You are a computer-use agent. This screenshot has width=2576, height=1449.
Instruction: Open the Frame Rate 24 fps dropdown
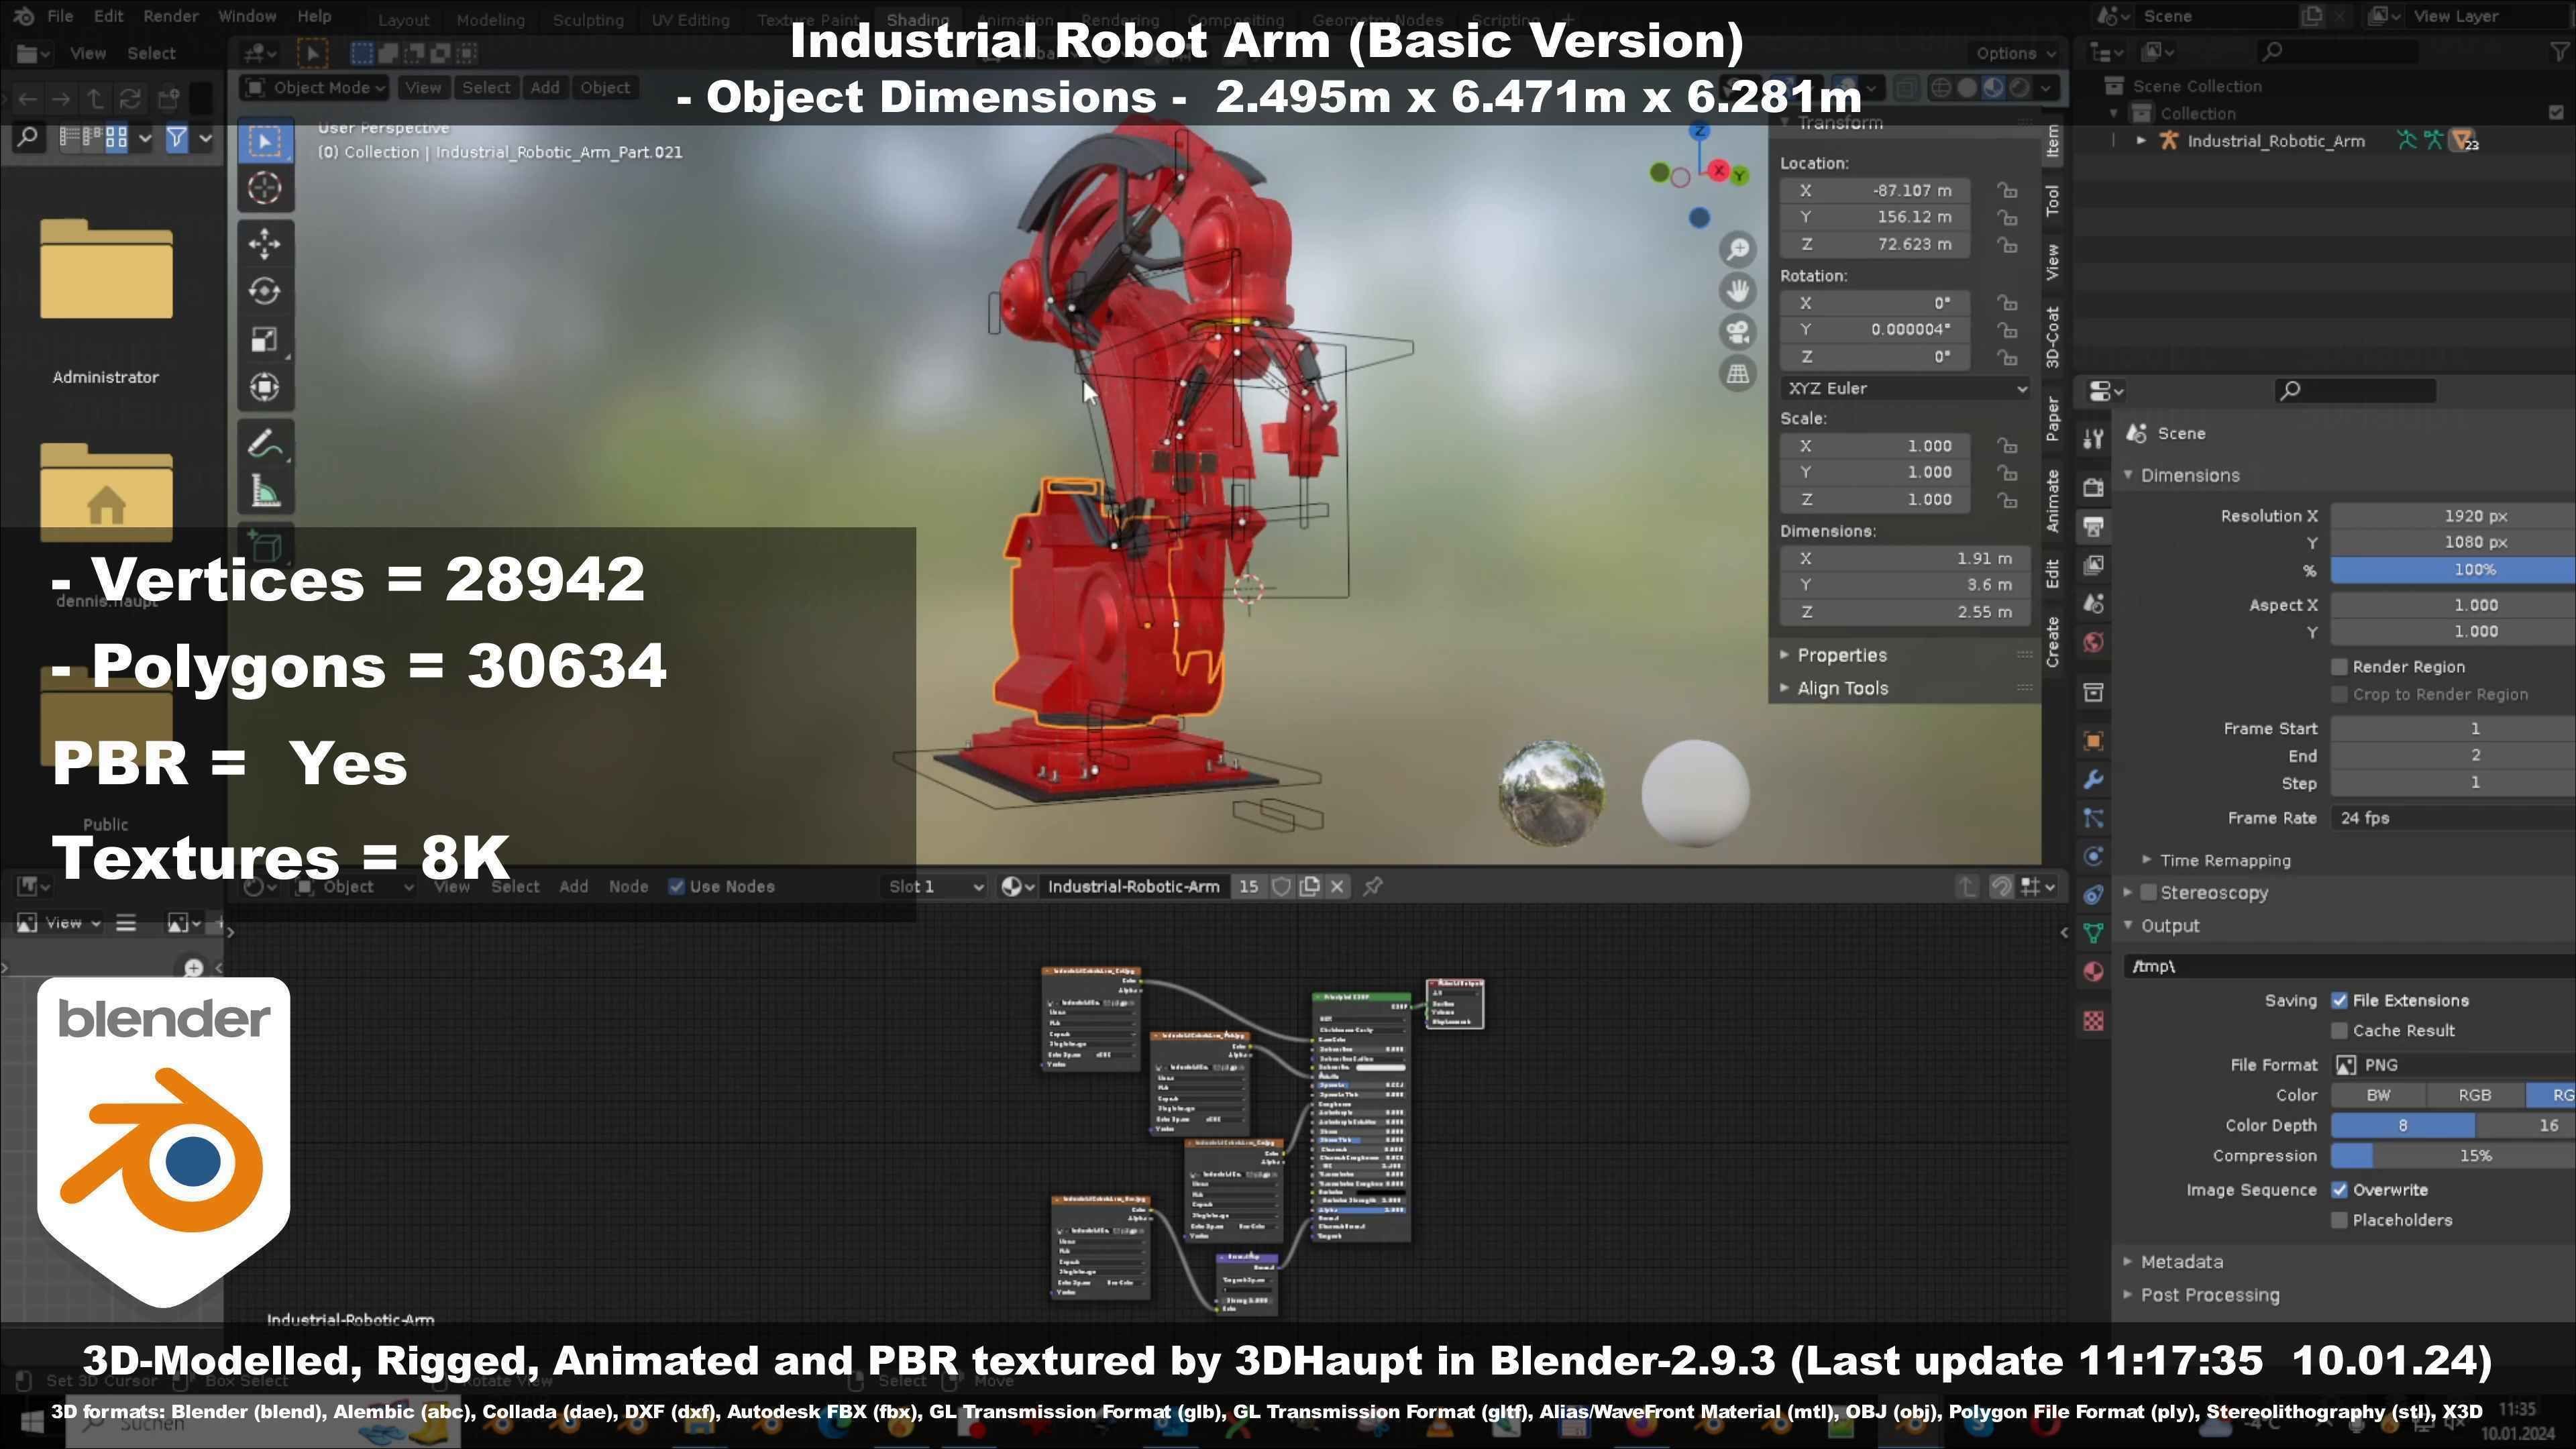click(2452, 818)
